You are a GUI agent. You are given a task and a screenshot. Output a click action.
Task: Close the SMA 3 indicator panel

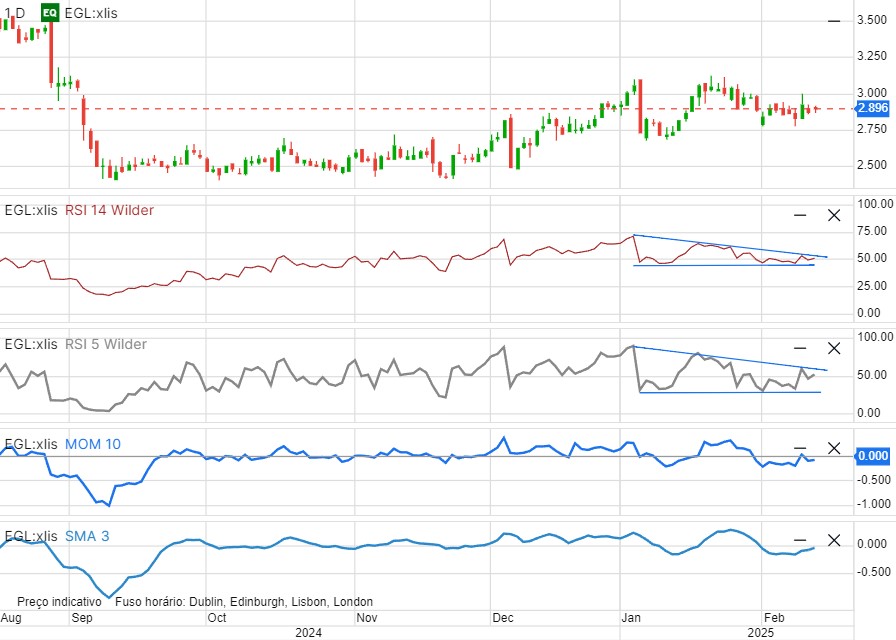click(834, 541)
